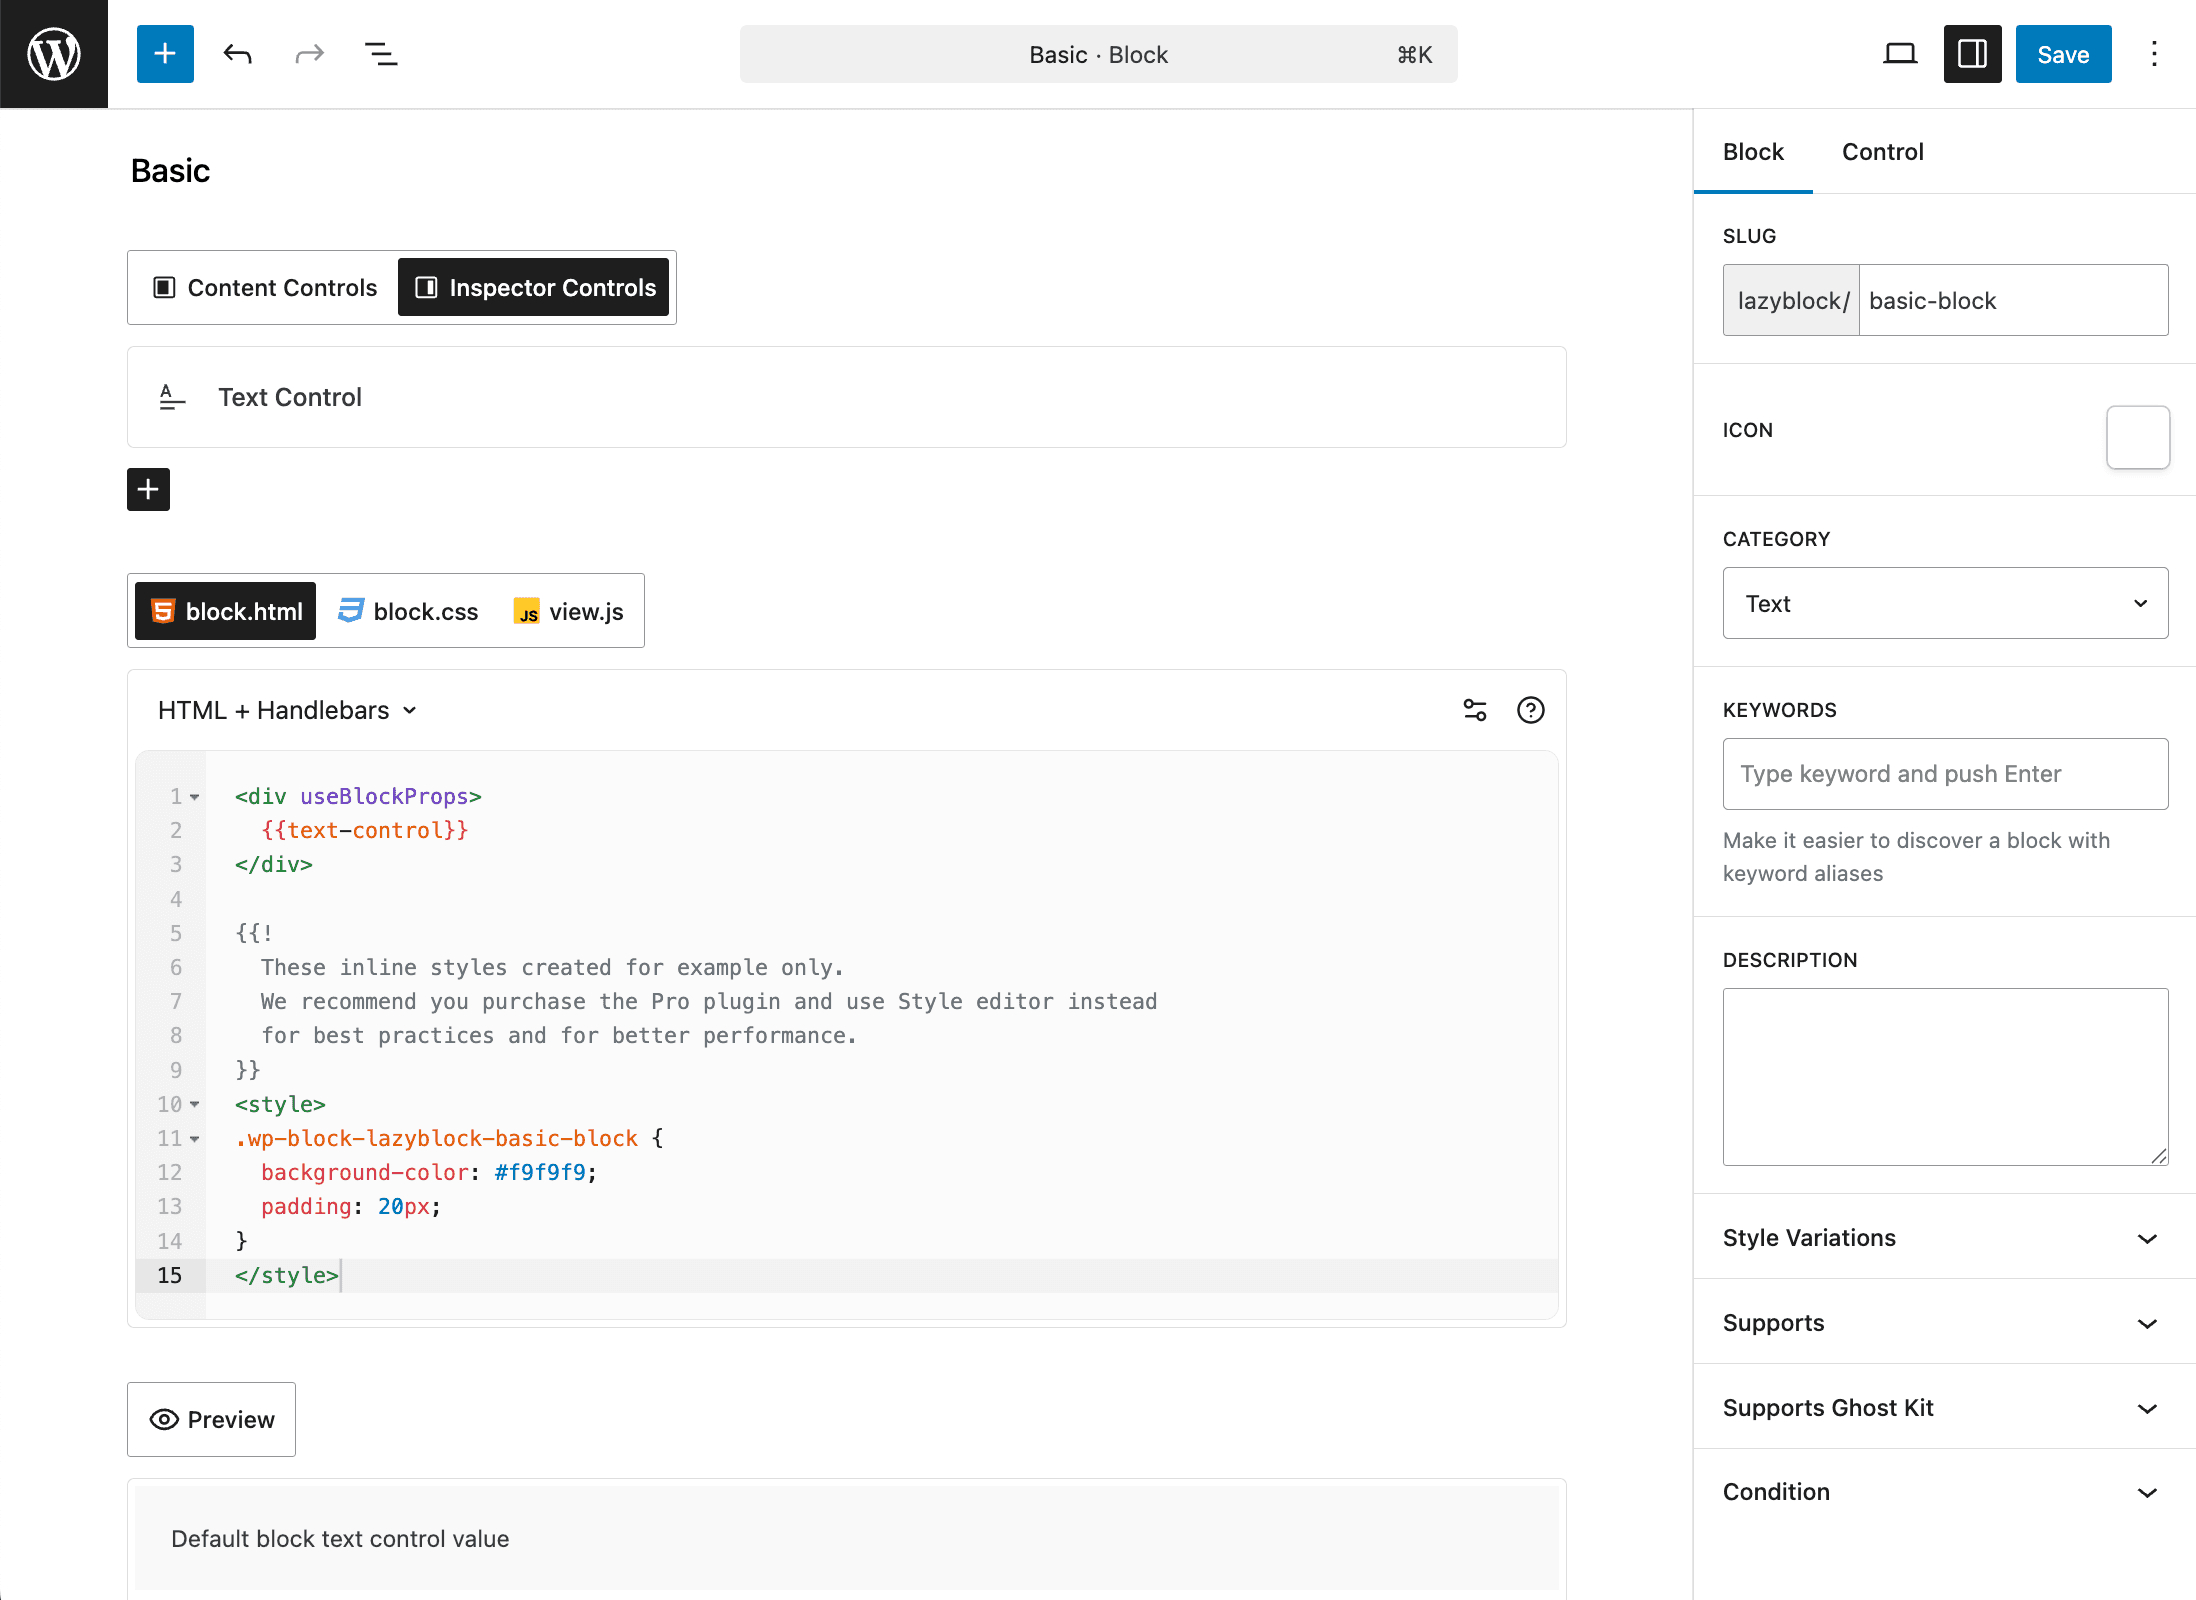Open the block Icon picker swatch
This screenshot has width=2196, height=1600.
2137,437
